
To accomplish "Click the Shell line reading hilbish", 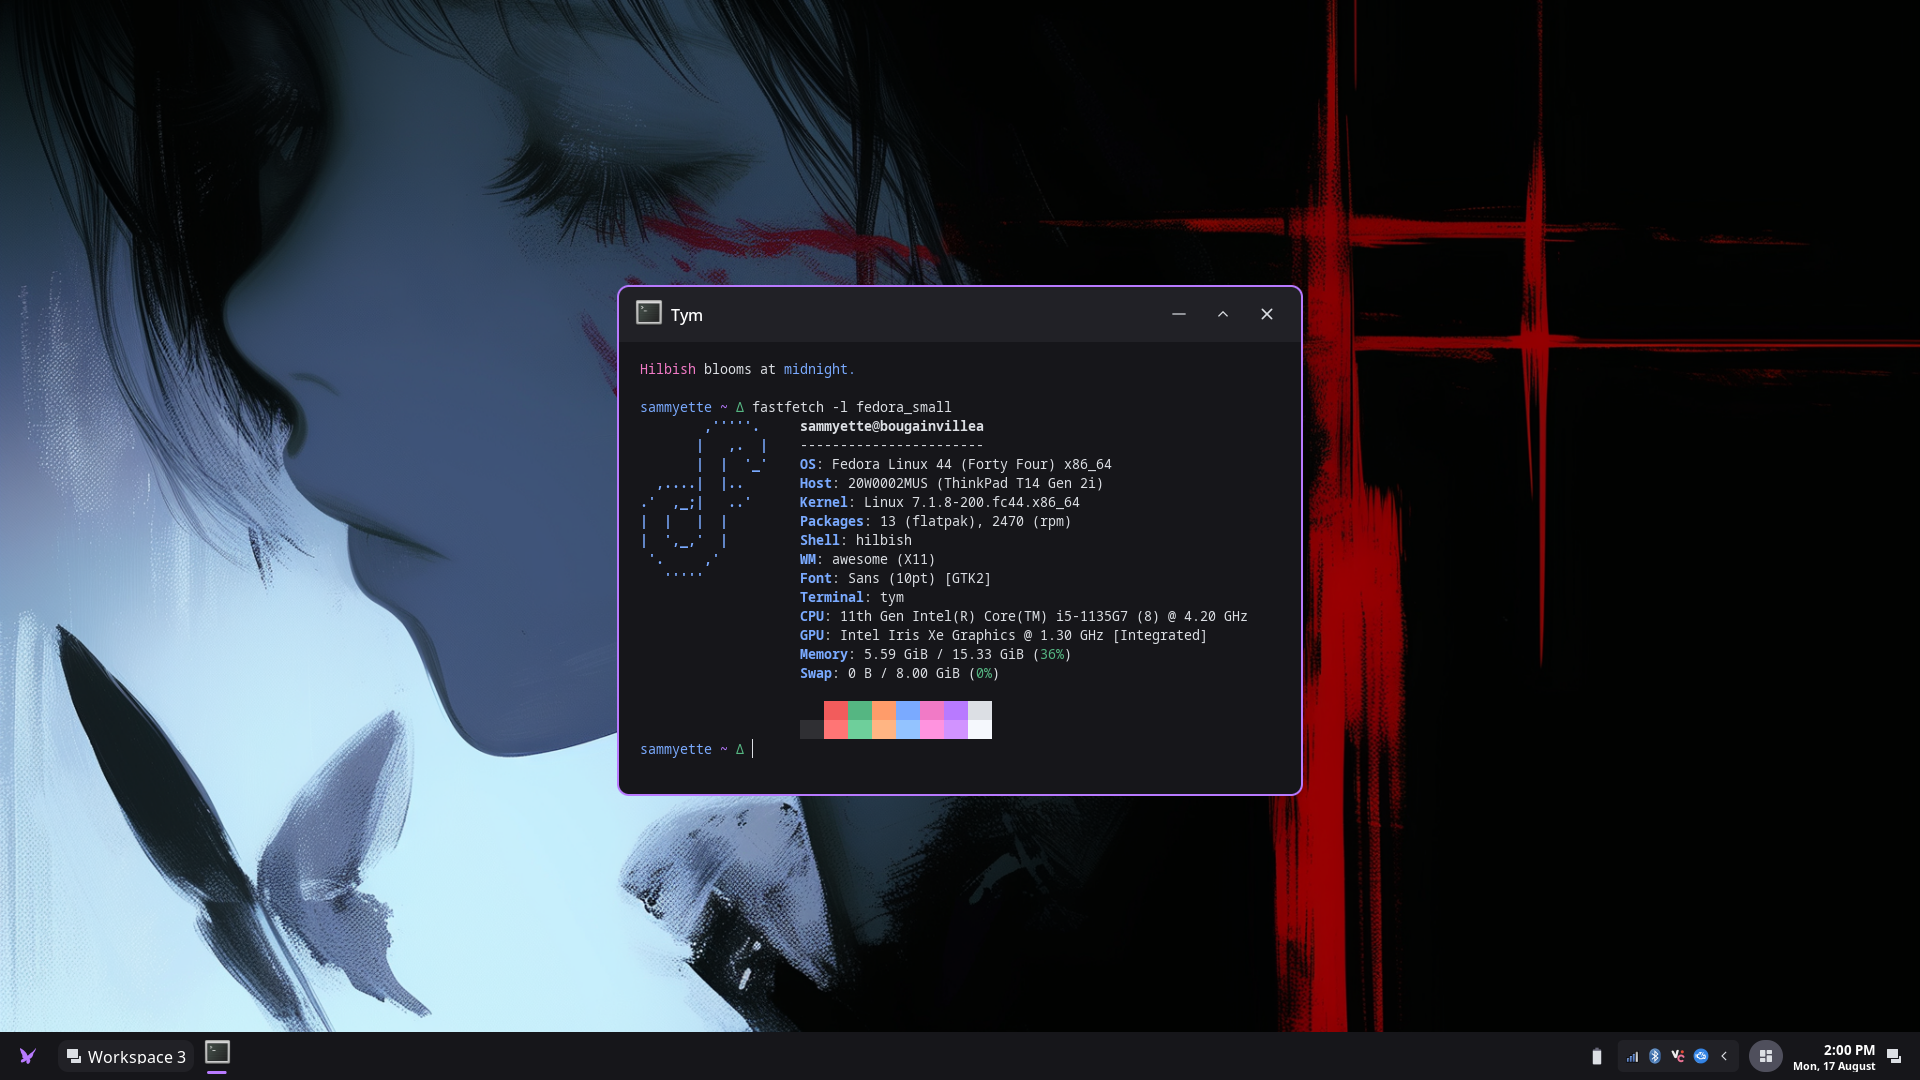I will click(x=856, y=540).
